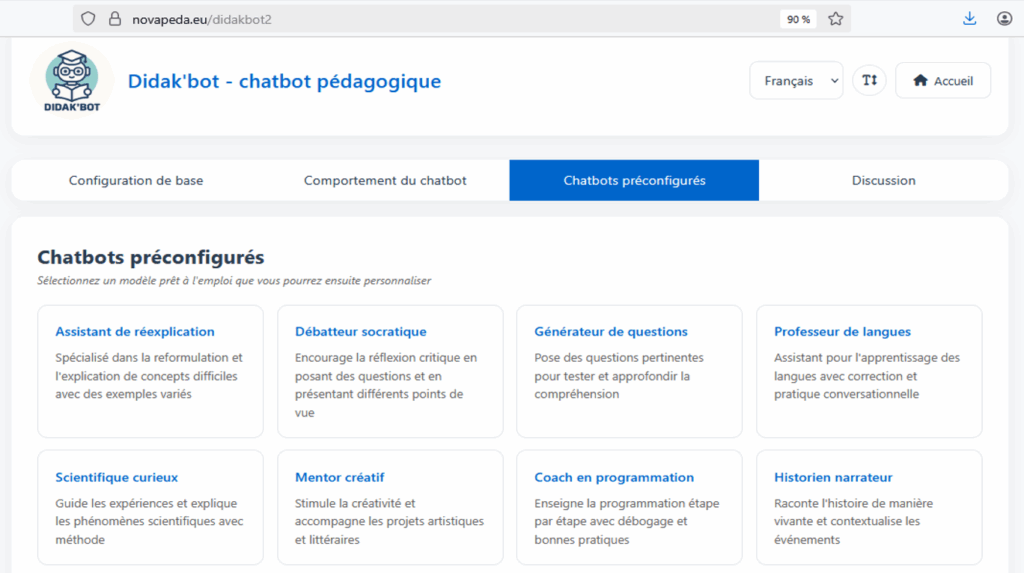Open the browser downloads icon
1024x573 pixels.
tap(969, 19)
